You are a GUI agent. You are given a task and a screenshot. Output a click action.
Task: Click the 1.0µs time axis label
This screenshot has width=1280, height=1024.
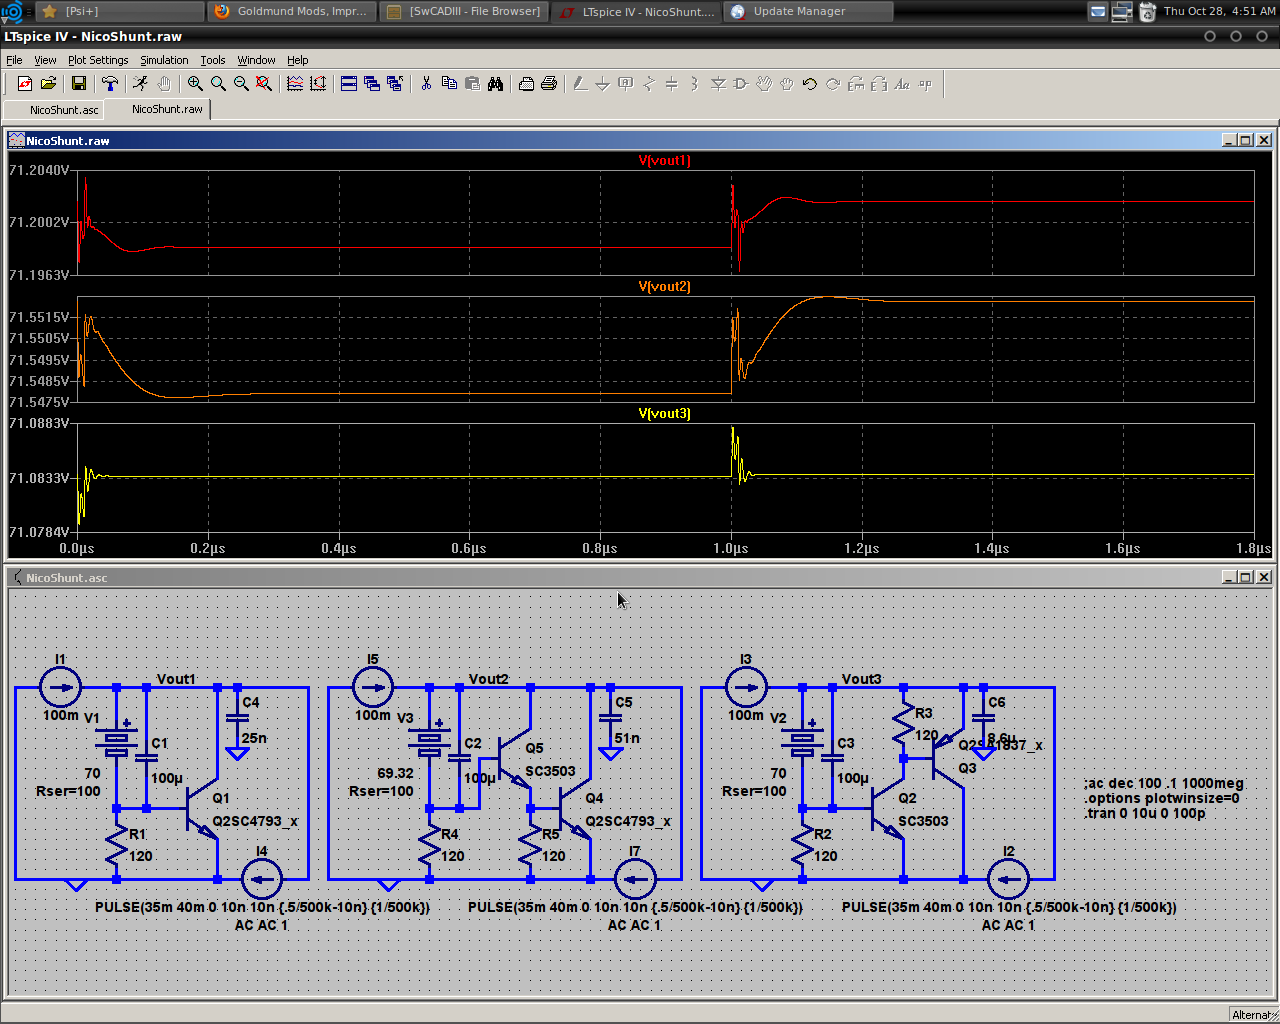[731, 548]
